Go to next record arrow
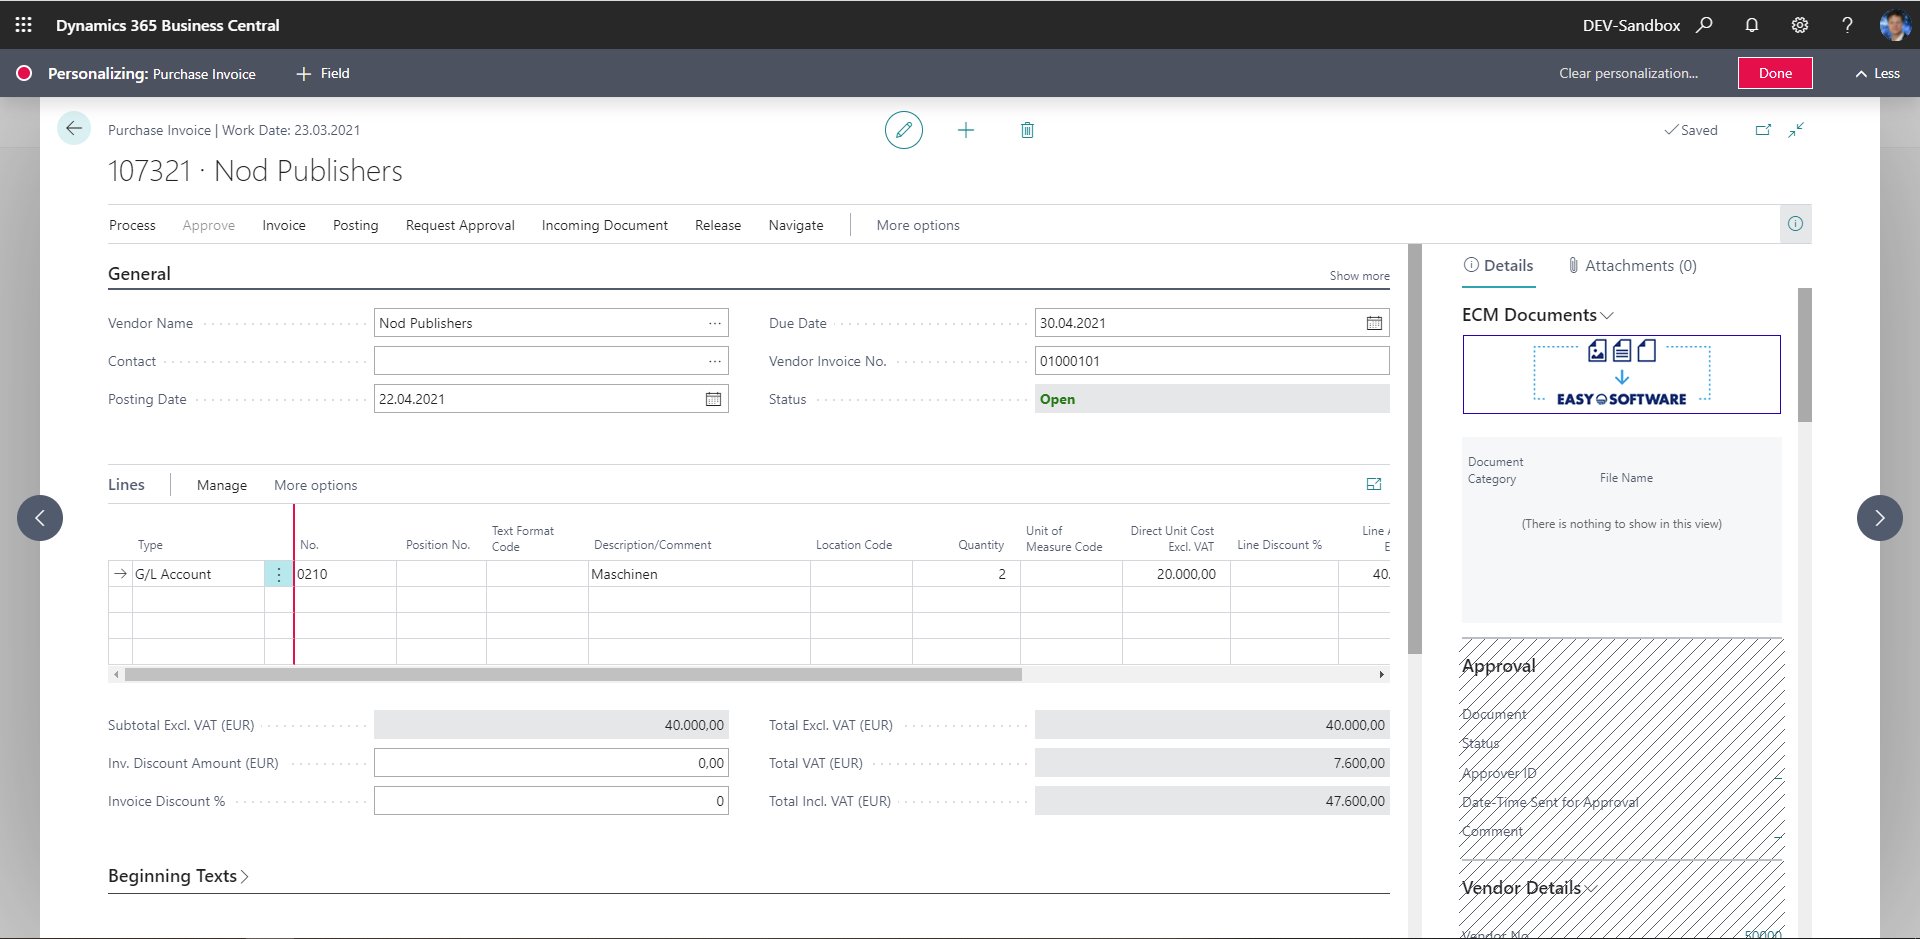The height and width of the screenshot is (939, 1920). pos(1880,518)
